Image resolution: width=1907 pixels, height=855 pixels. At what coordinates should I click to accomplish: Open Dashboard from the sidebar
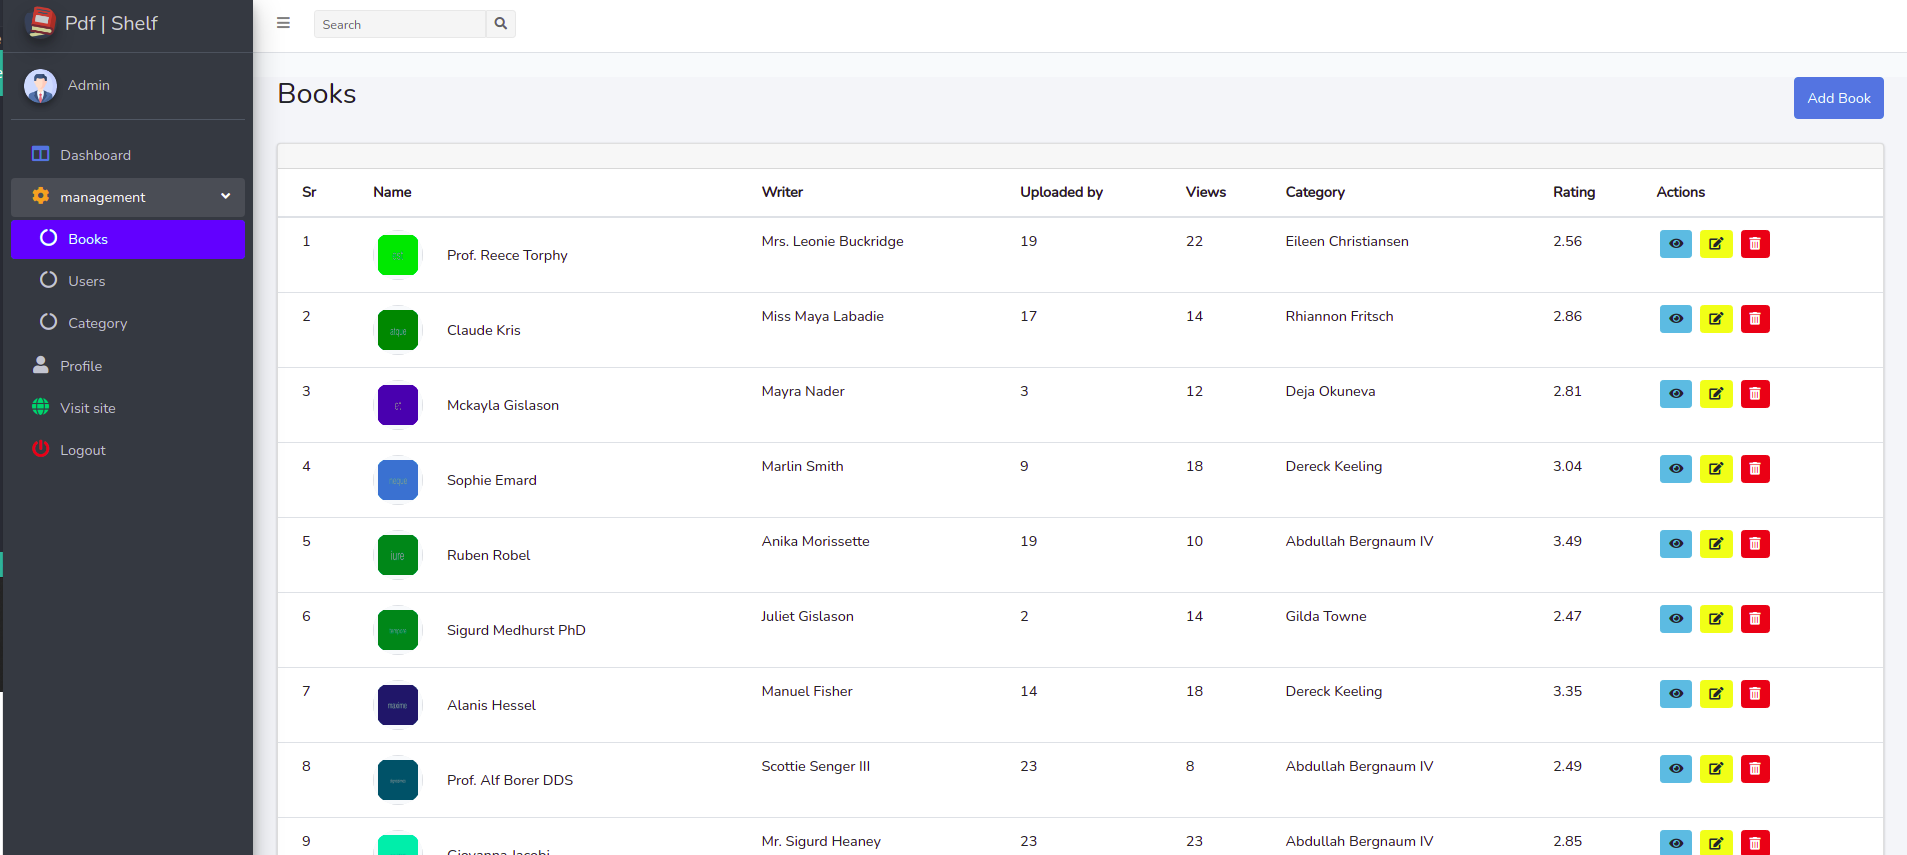pos(128,155)
